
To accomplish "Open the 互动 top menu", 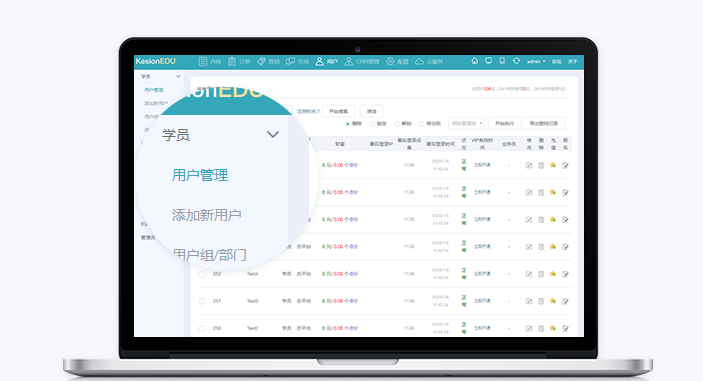I will [298, 61].
